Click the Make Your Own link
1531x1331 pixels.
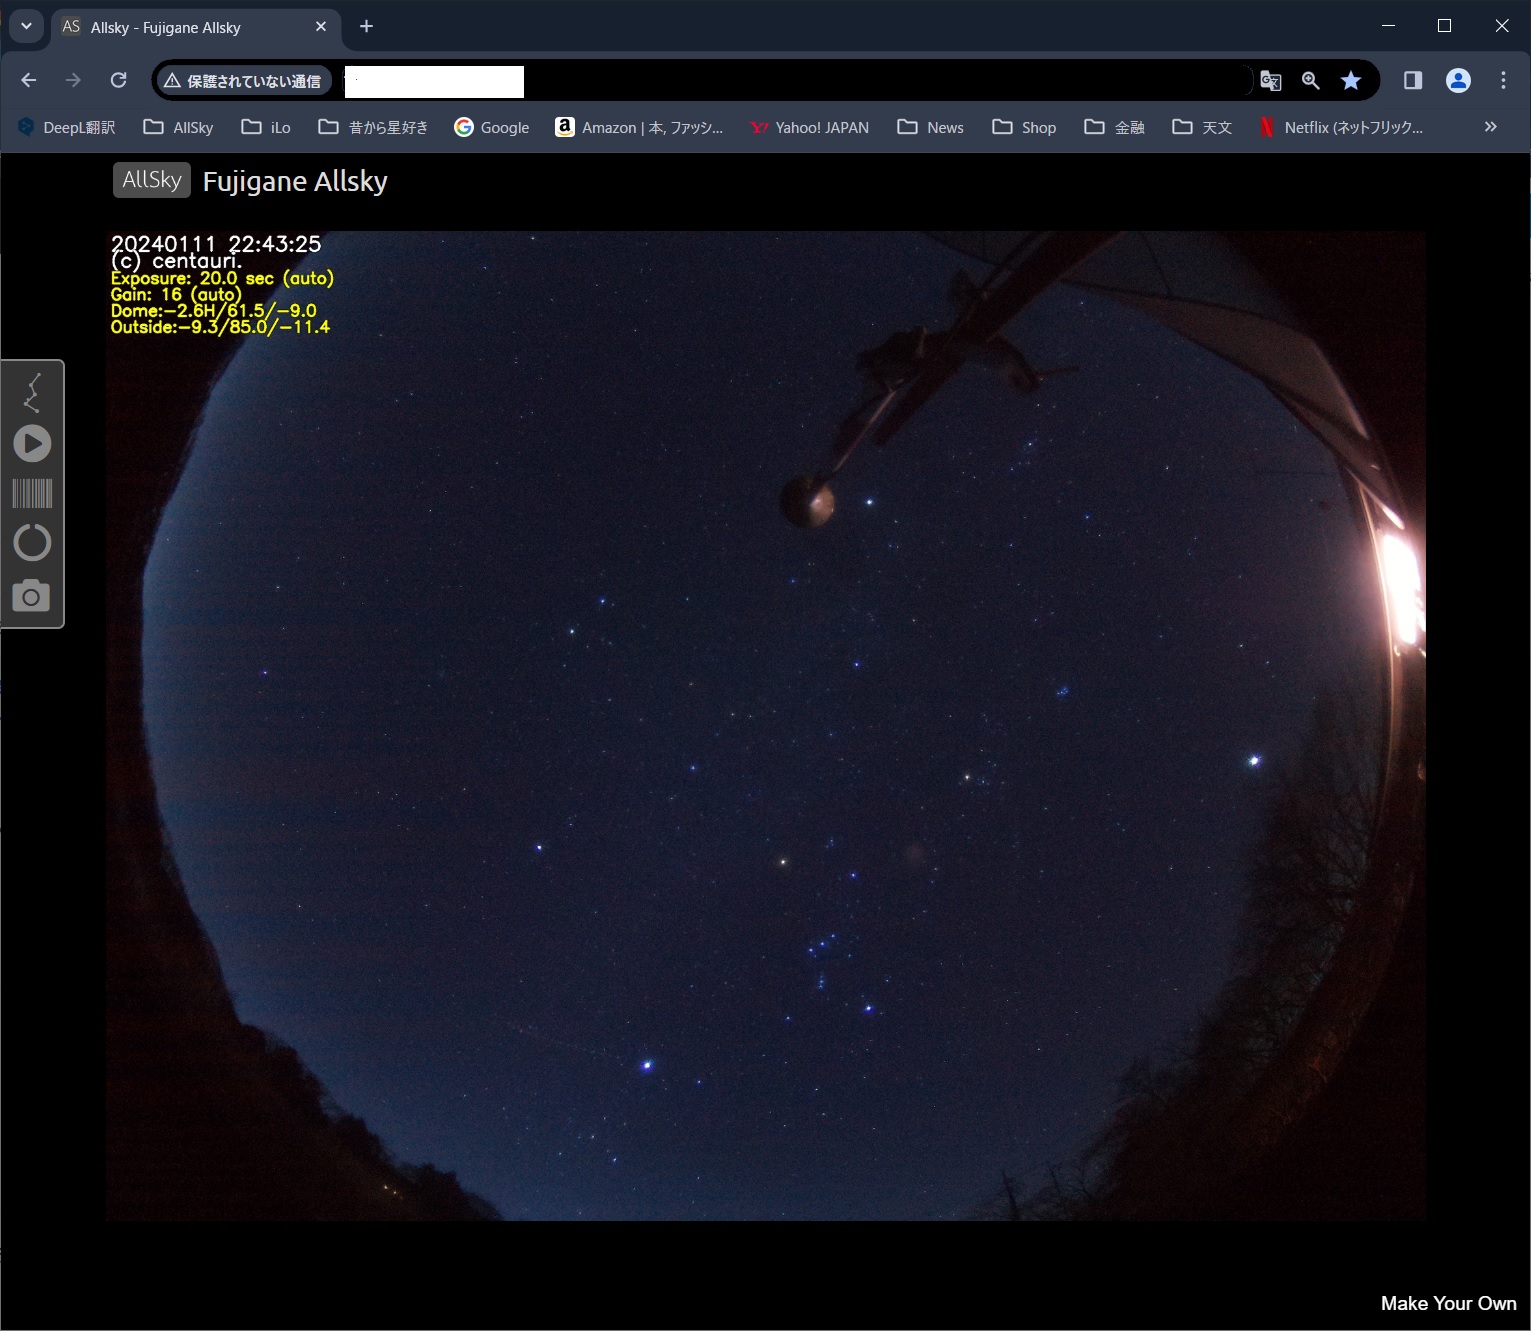[1448, 1303]
